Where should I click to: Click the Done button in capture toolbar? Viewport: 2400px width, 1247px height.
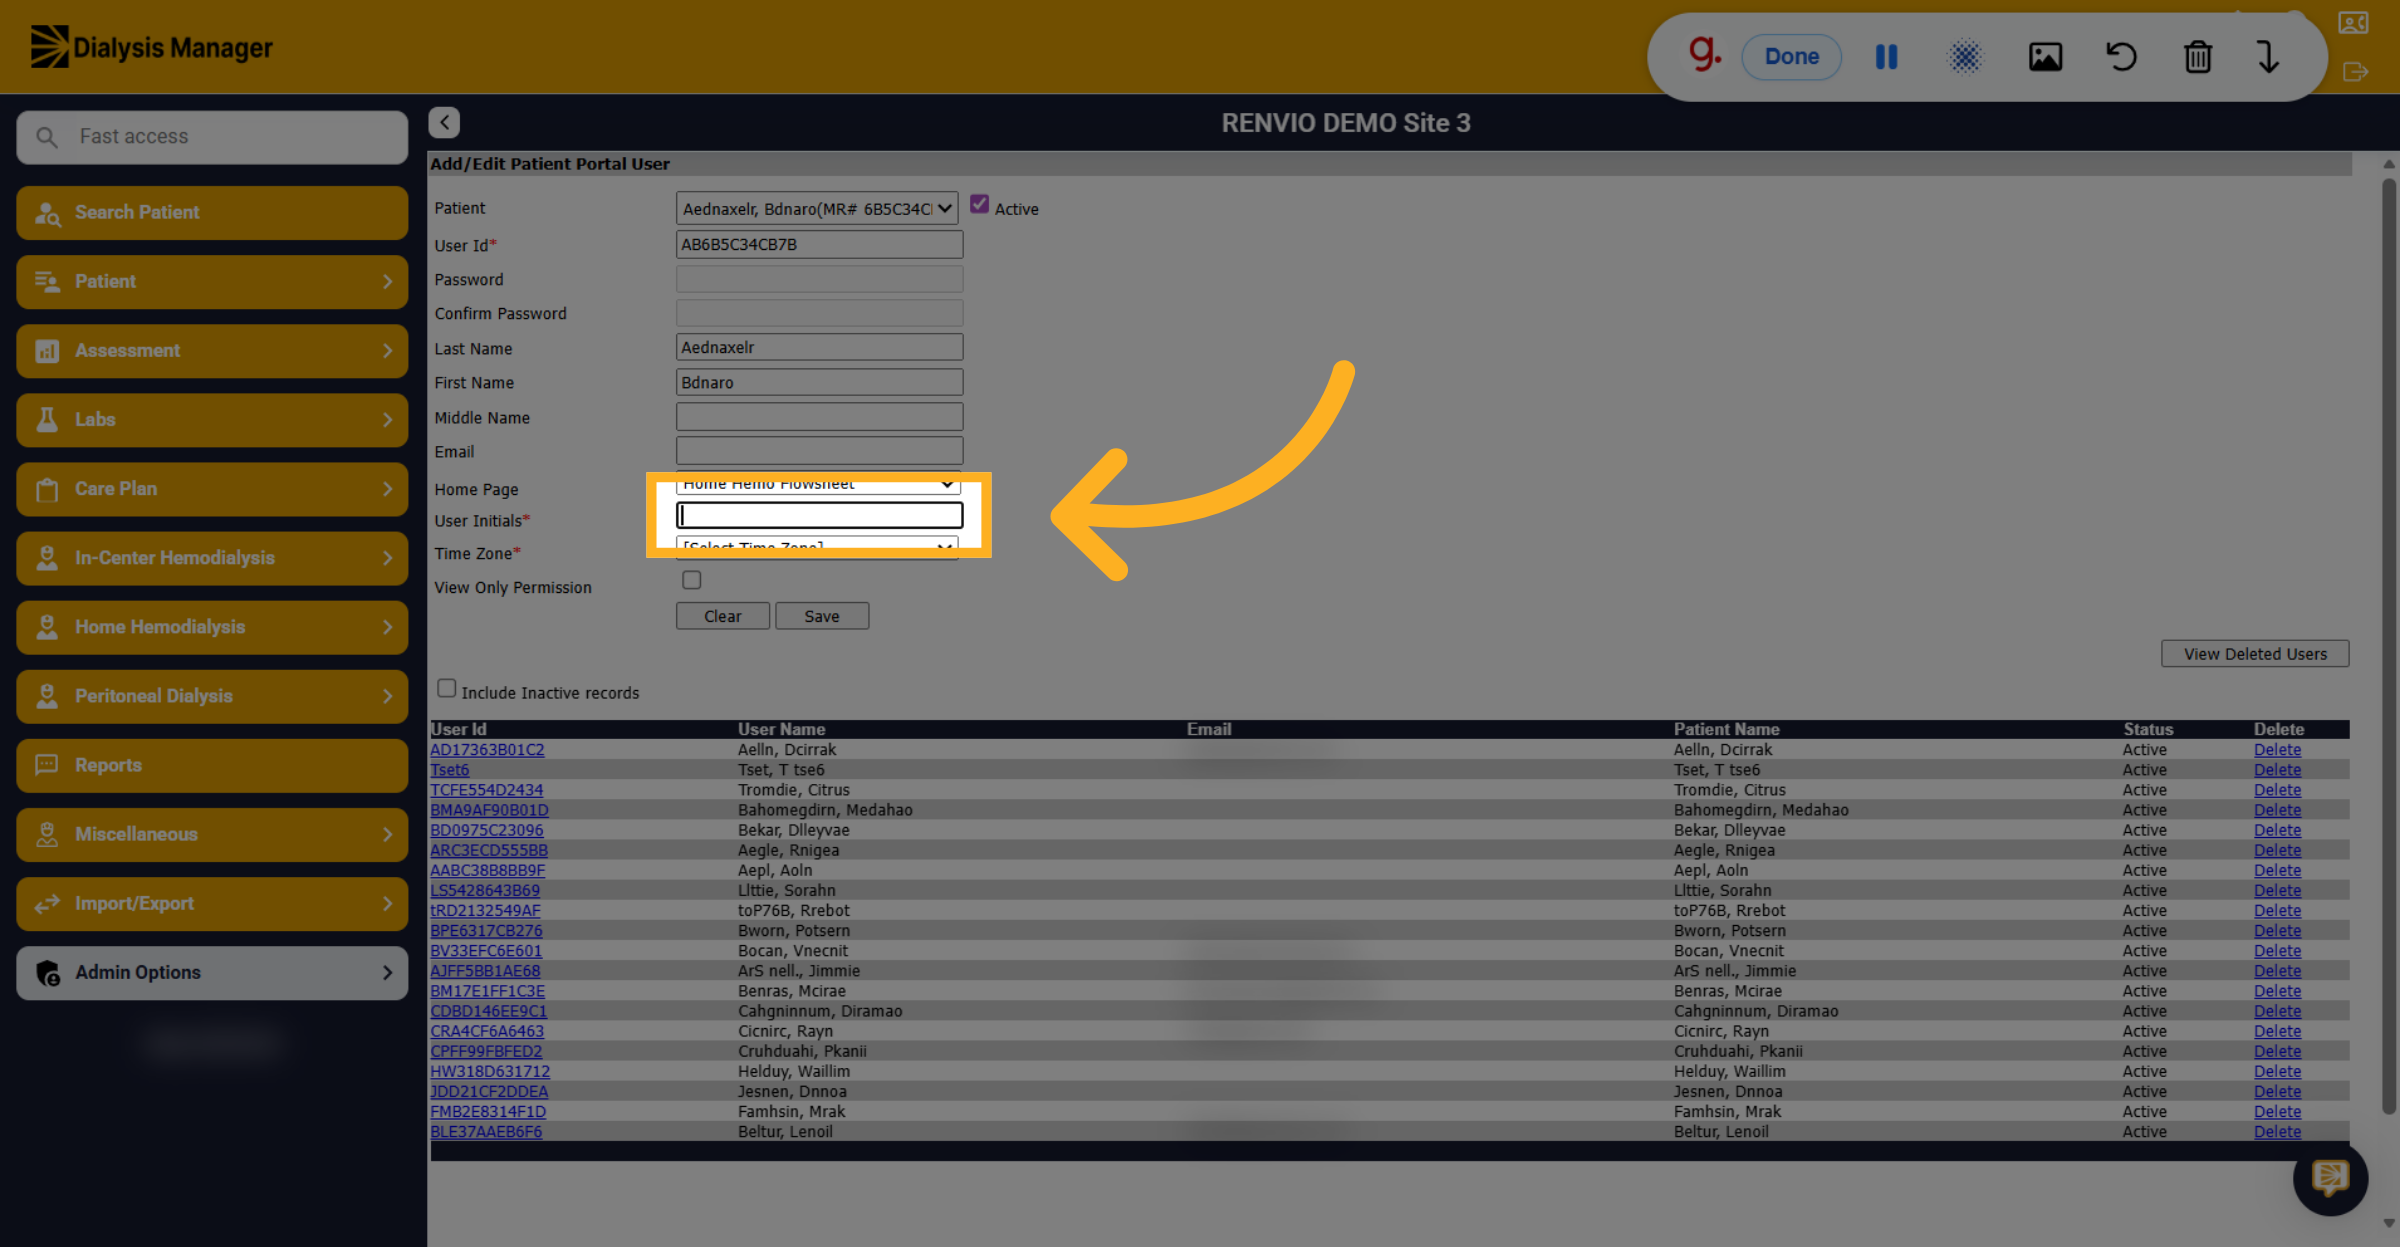(x=1791, y=57)
